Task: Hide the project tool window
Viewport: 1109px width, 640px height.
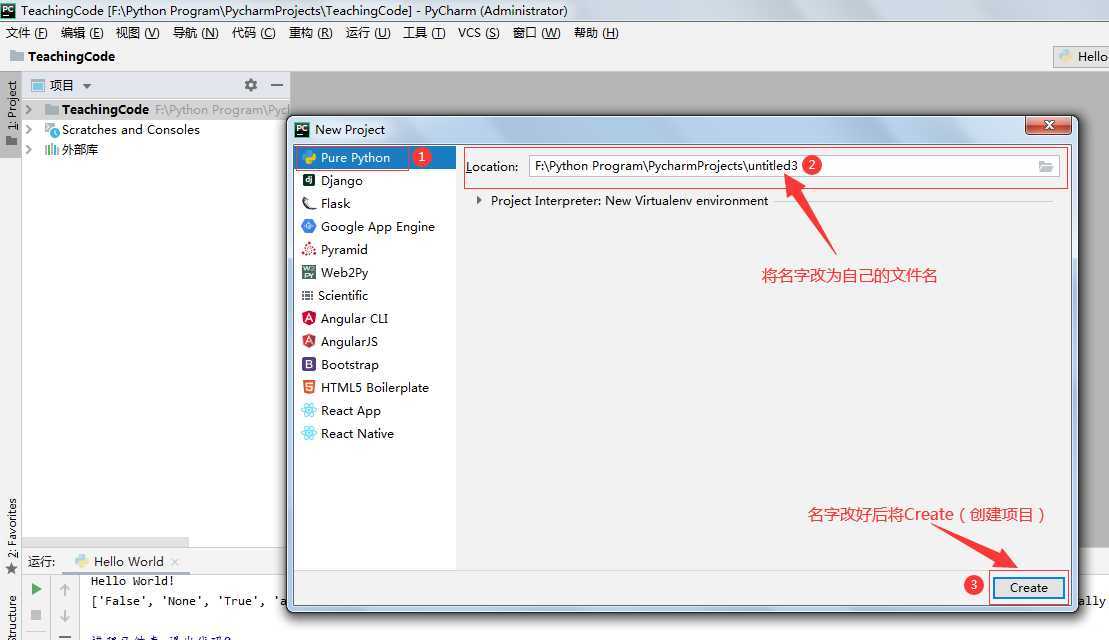Action: point(277,85)
